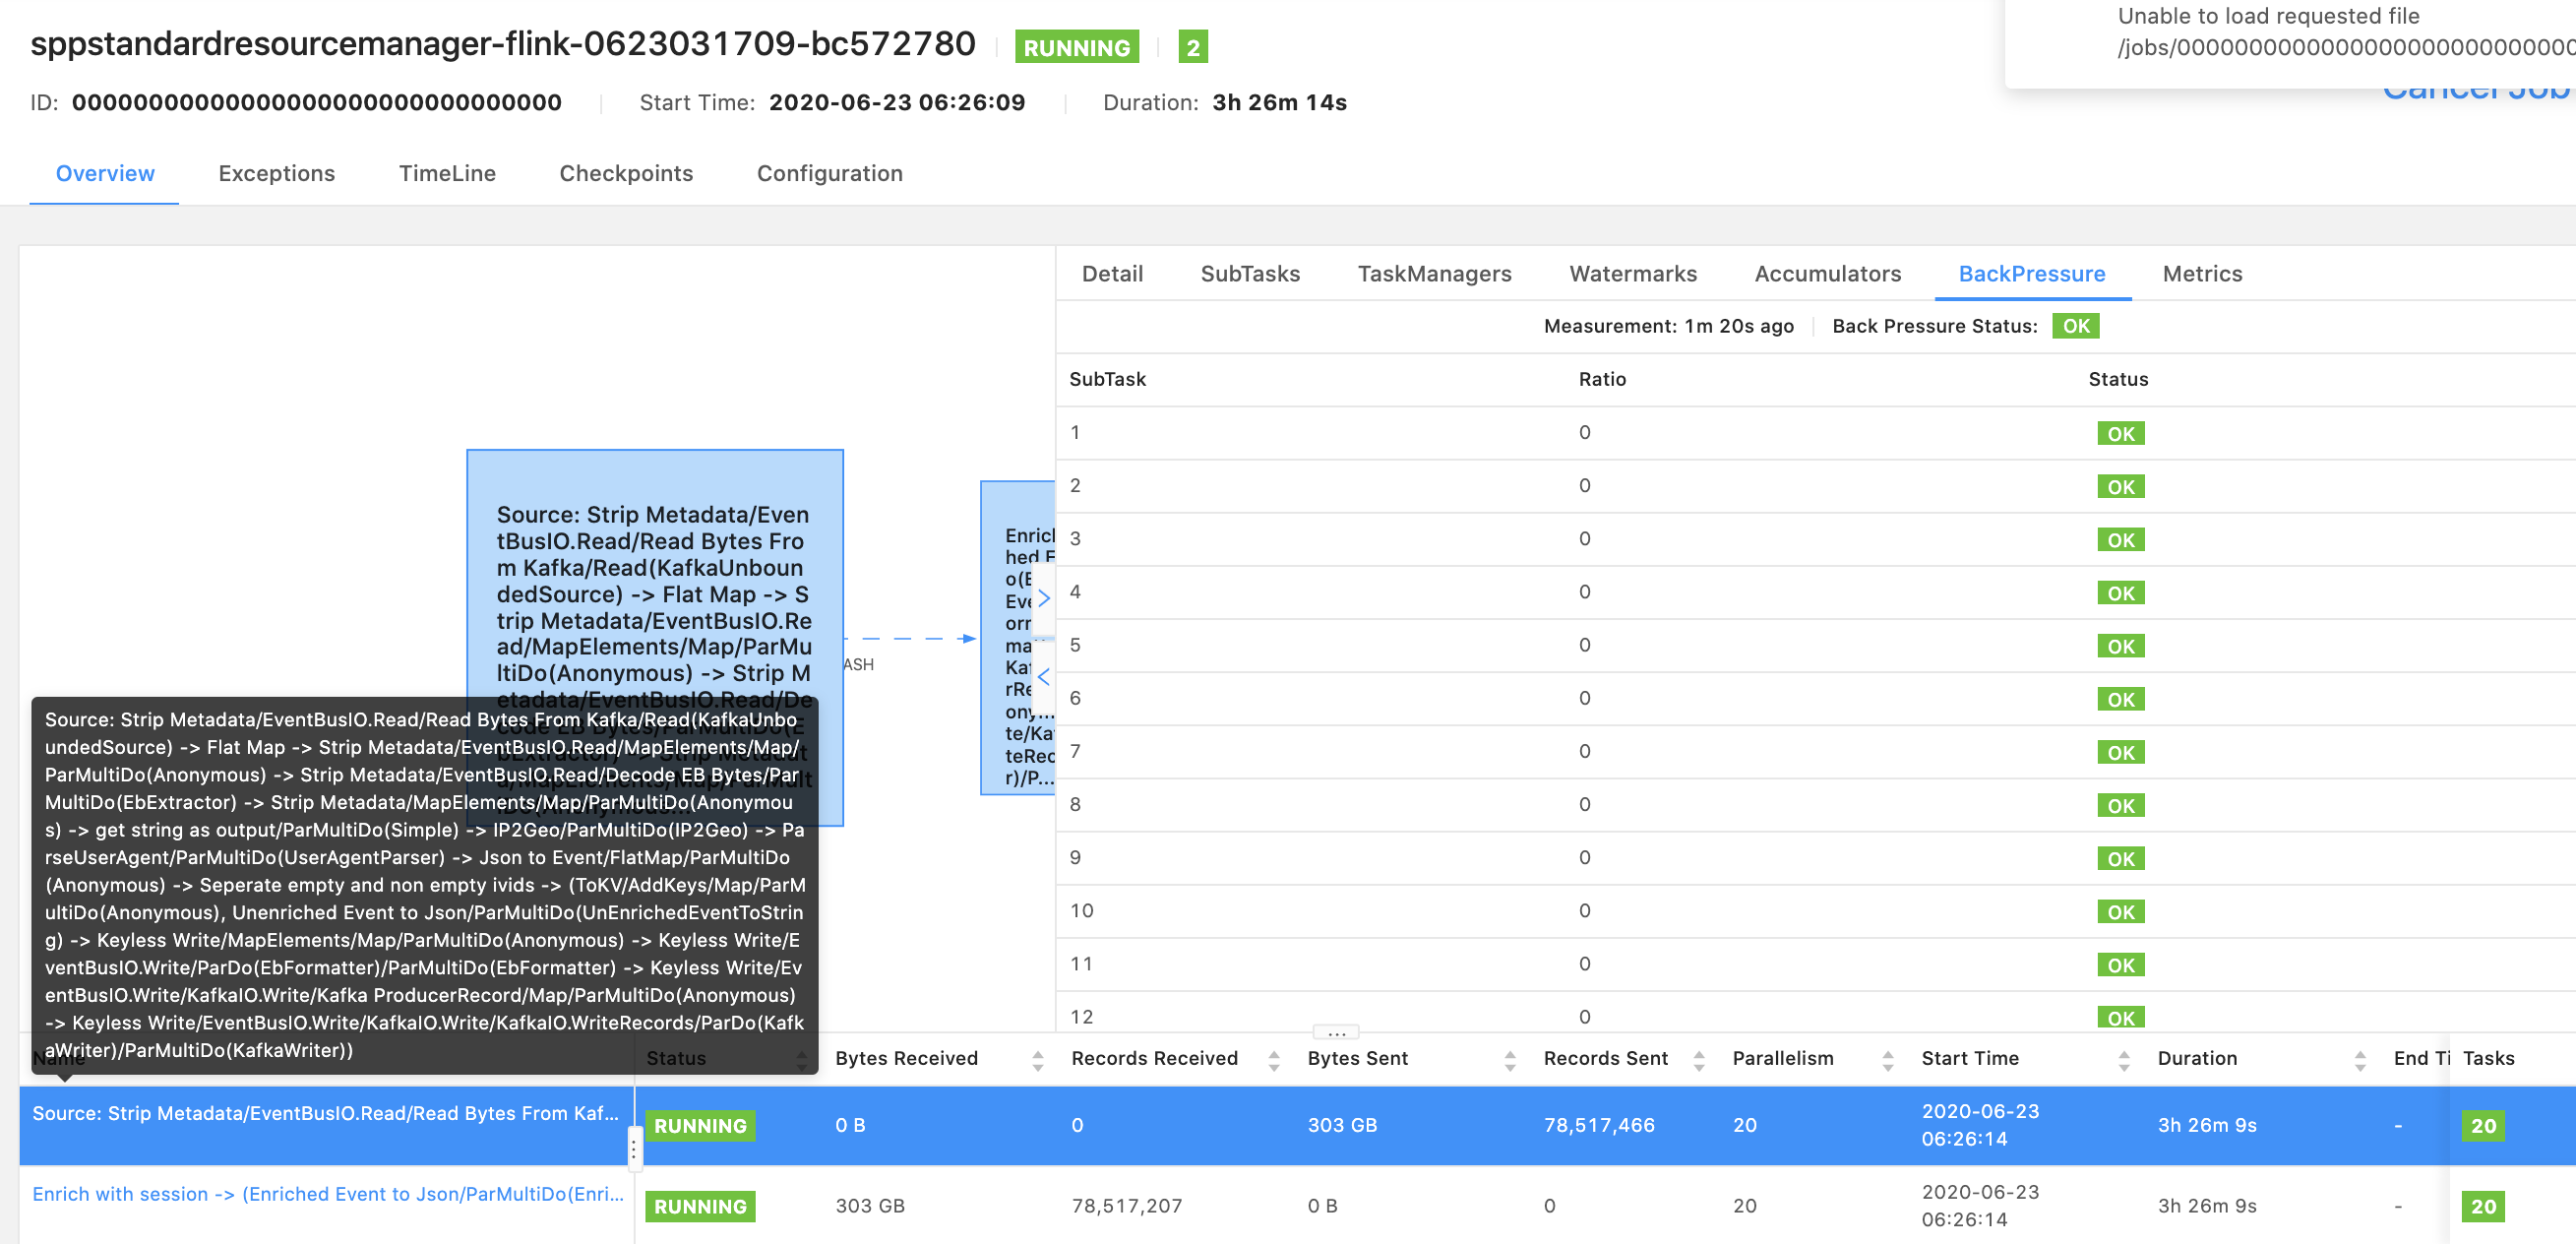Click the Start Time sort arrows
This screenshot has width=2576, height=1244.
point(2123,1060)
